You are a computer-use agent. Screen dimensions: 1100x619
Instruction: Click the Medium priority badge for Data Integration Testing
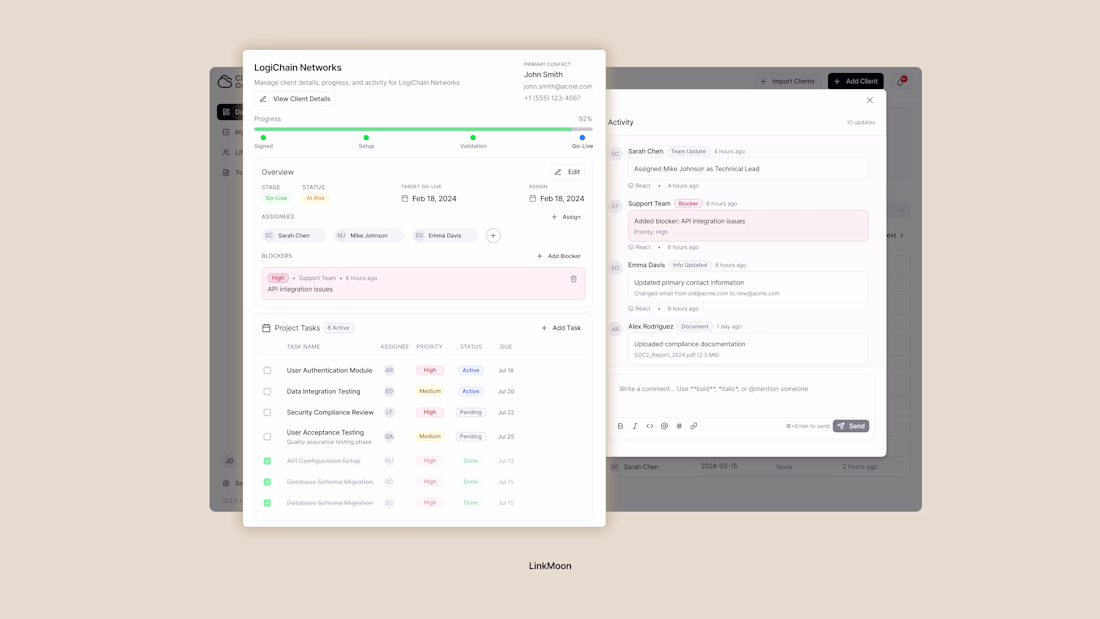click(x=430, y=392)
